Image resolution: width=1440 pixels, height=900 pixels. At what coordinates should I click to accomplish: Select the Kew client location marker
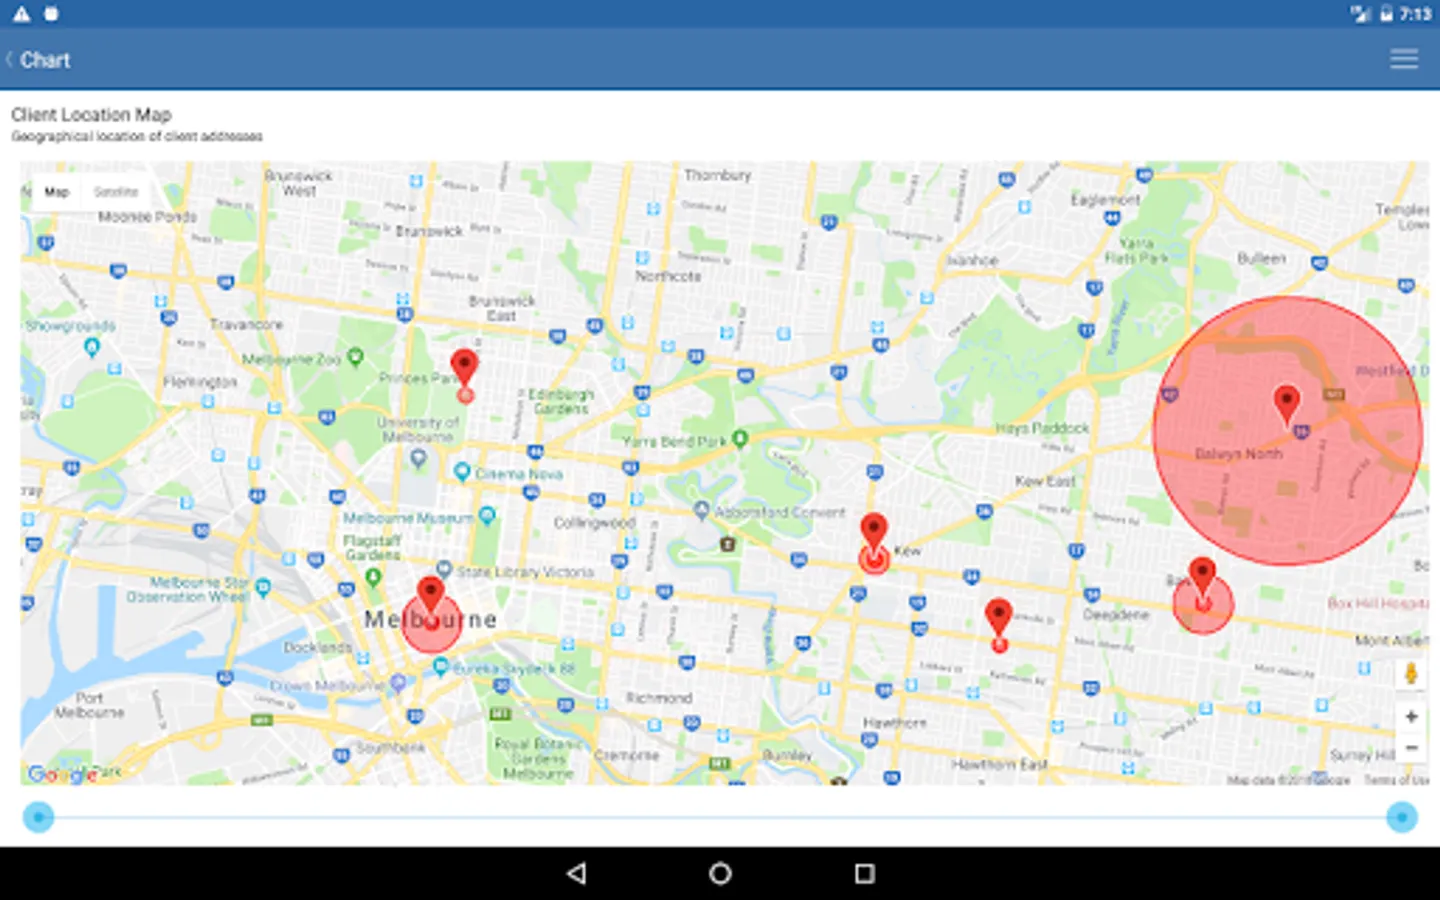point(874,528)
